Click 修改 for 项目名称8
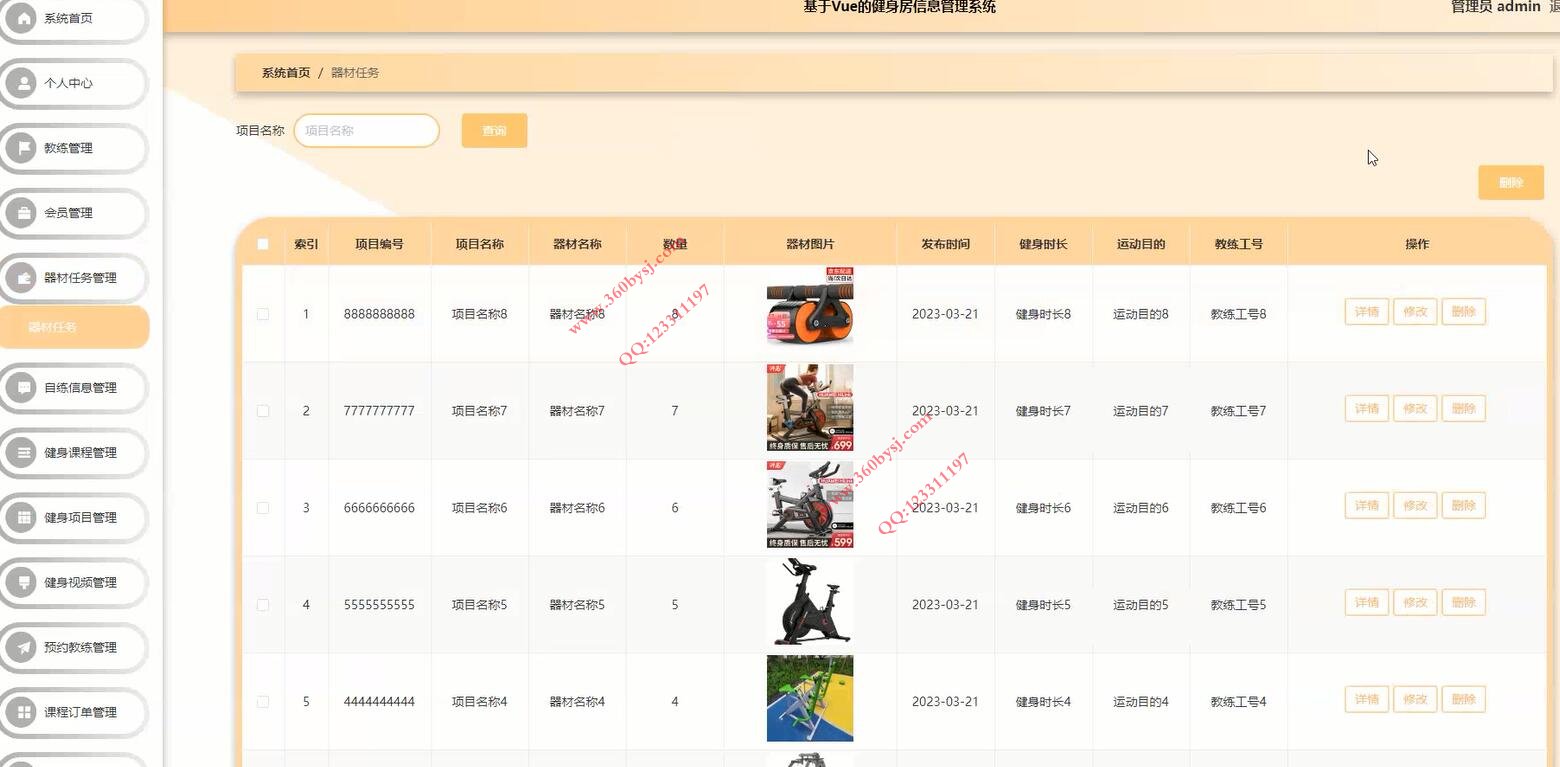The height and width of the screenshot is (767, 1560). point(1415,312)
